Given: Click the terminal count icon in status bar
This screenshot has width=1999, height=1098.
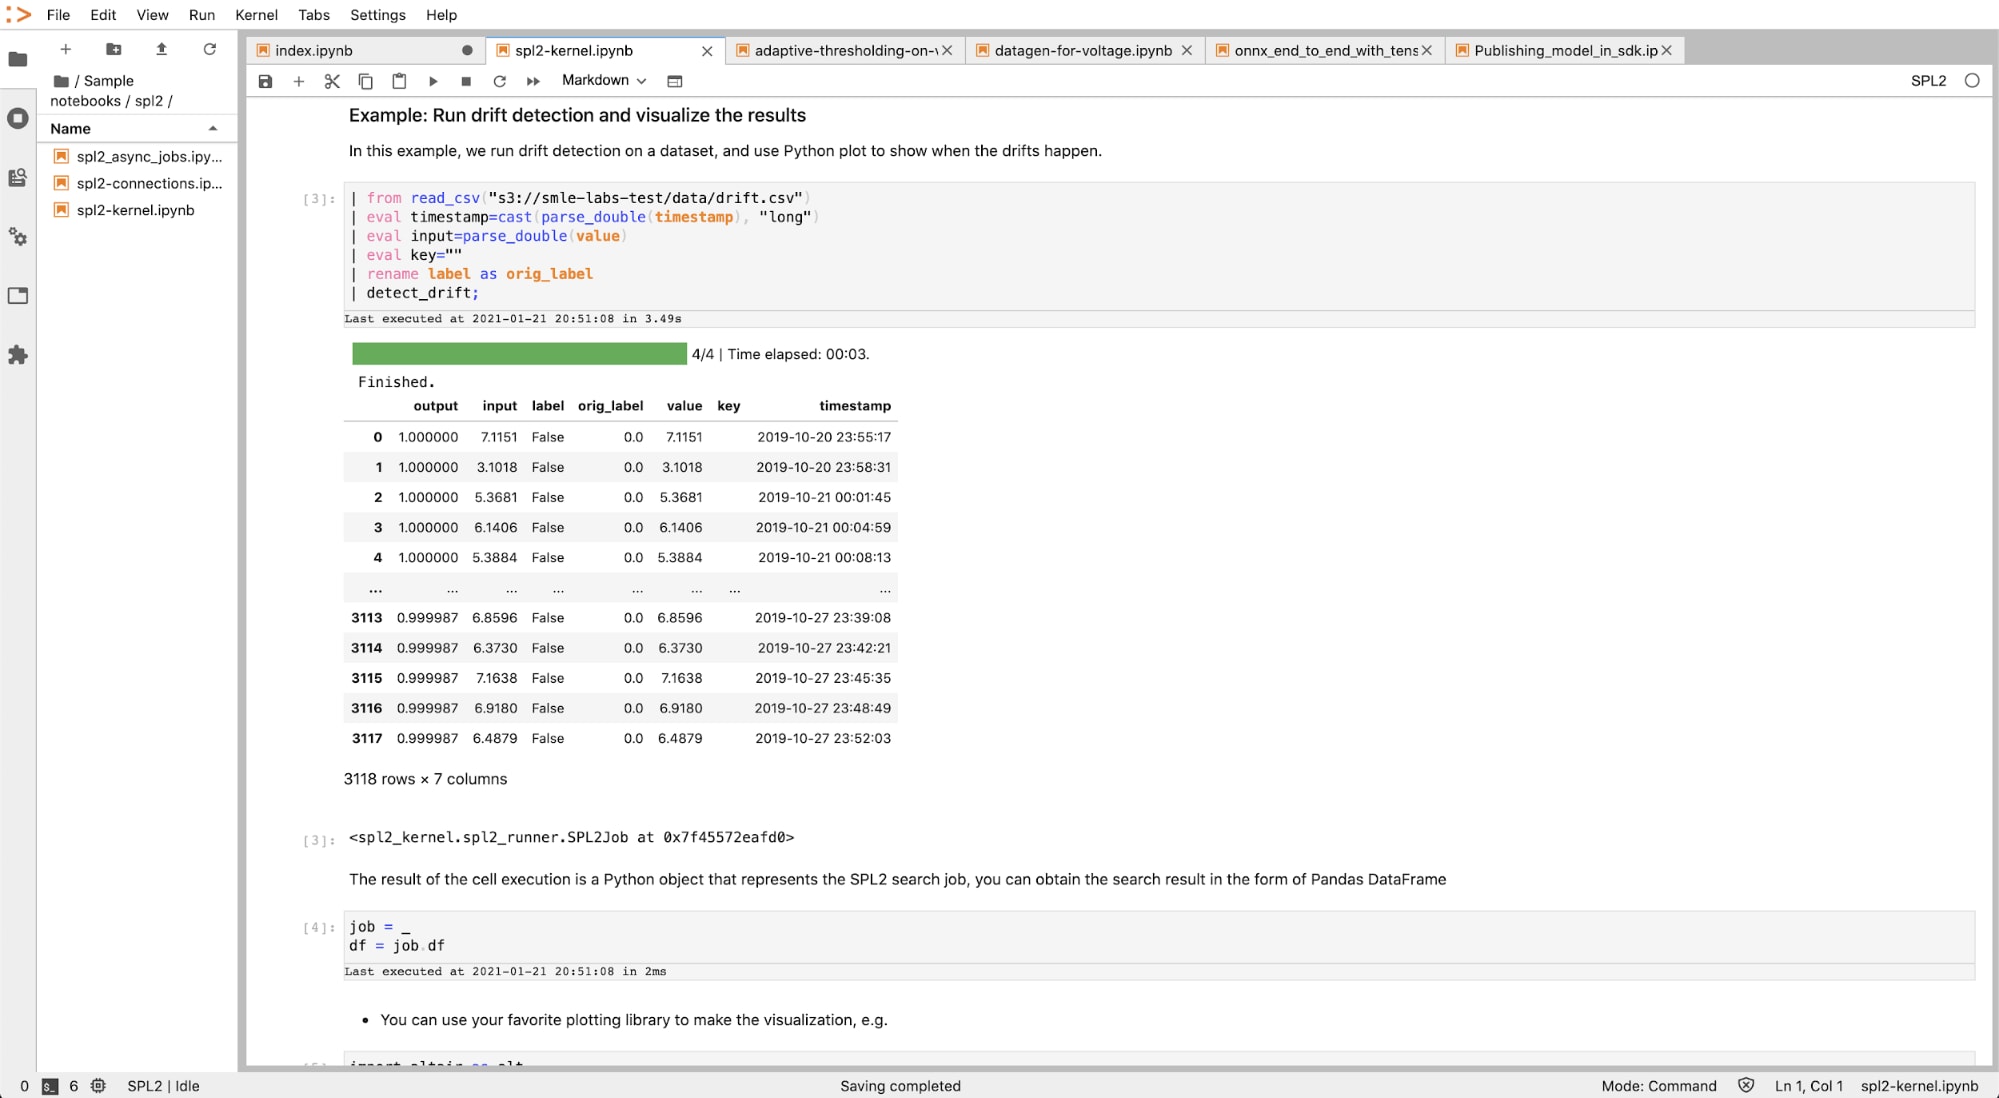Looking at the screenshot, I should pyautogui.click(x=49, y=1086).
